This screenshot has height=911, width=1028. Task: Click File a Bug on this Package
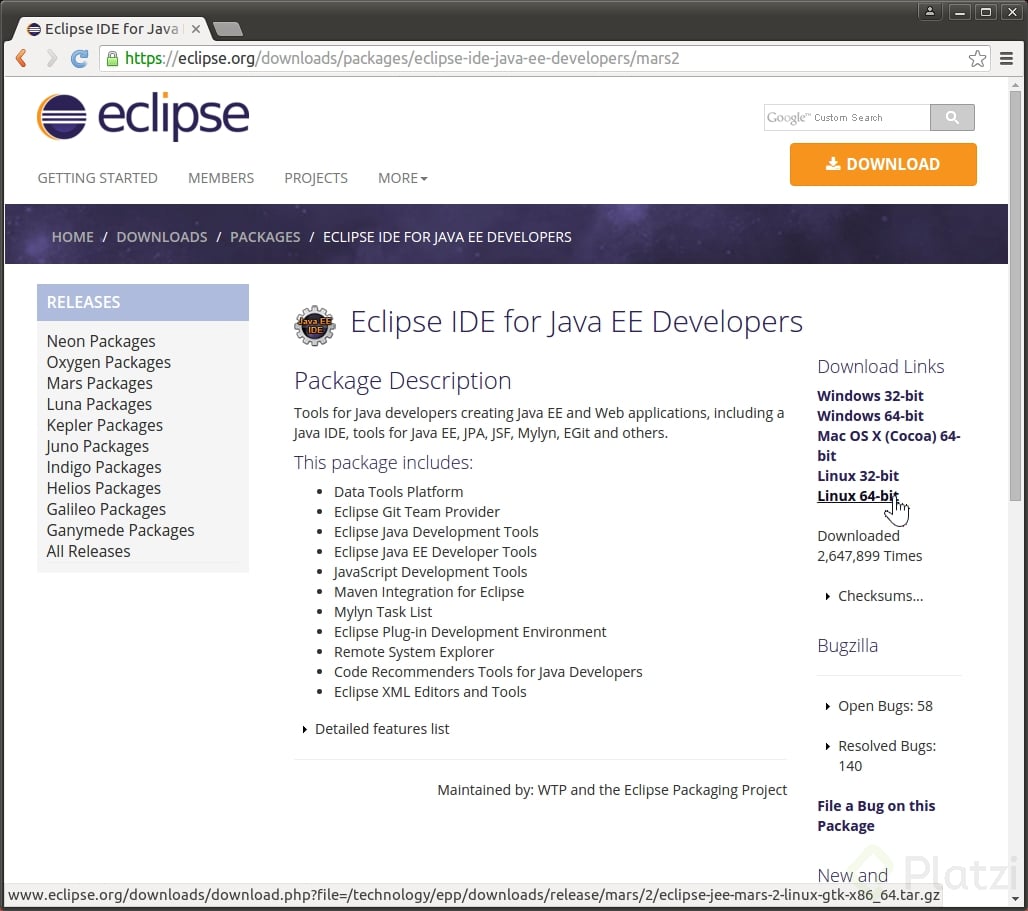(x=876, y=816)
